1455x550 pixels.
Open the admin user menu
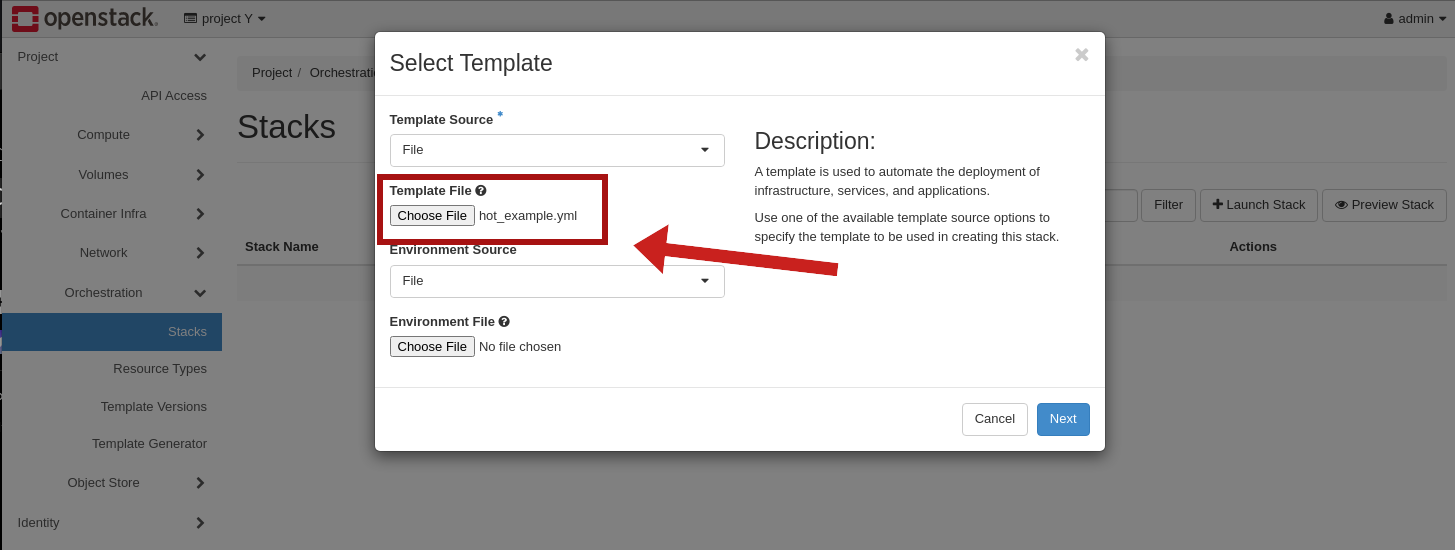click(1414, 18)
